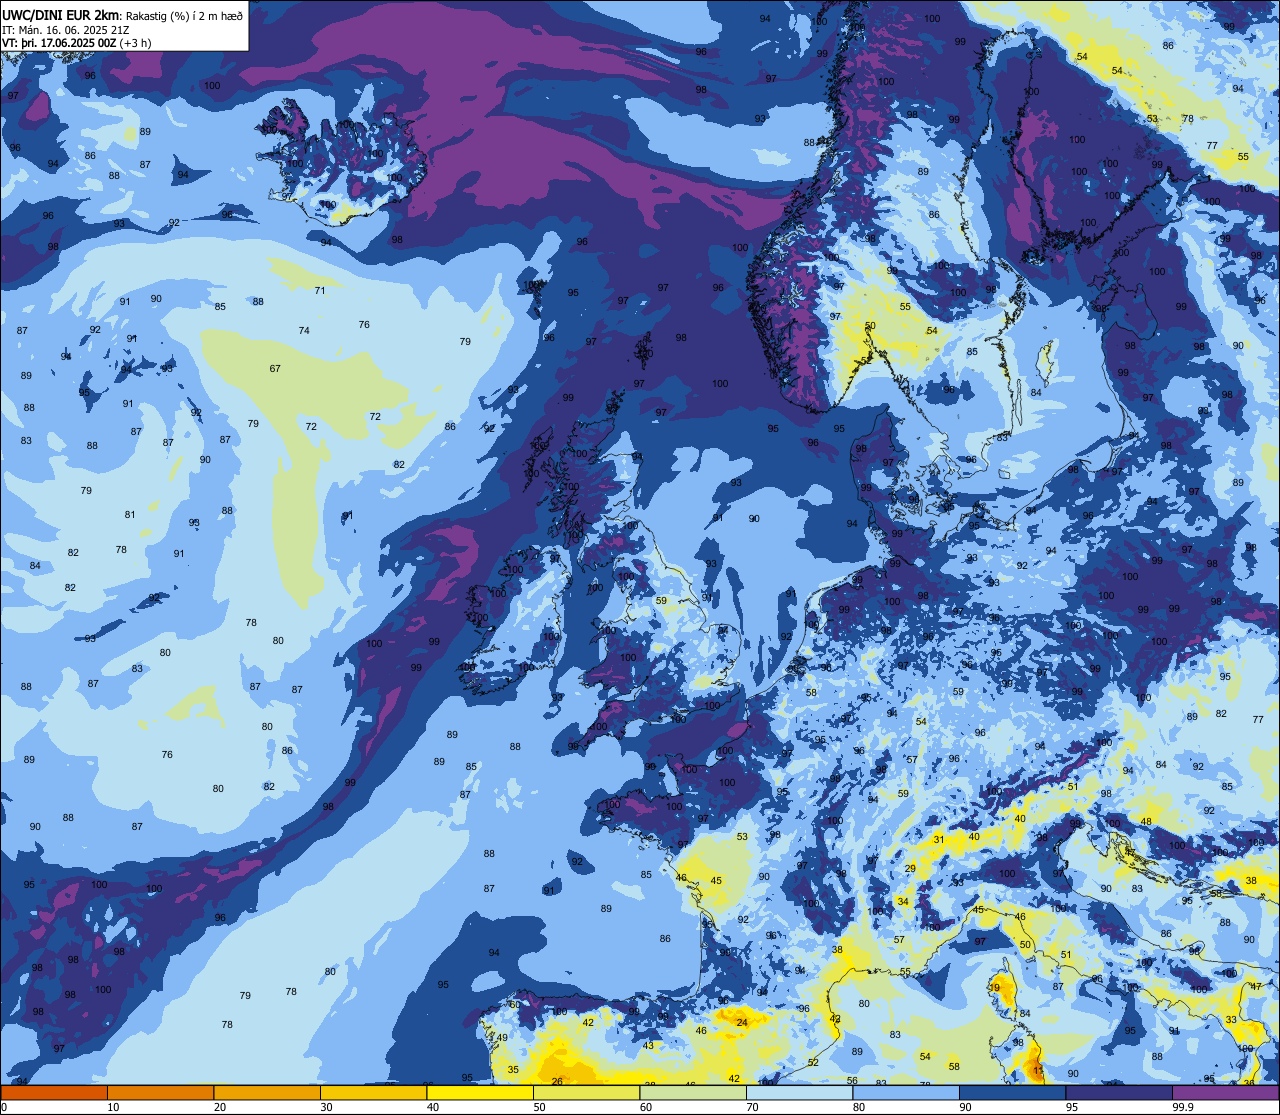Click the '50' legend scale label

coord(539,1107)
